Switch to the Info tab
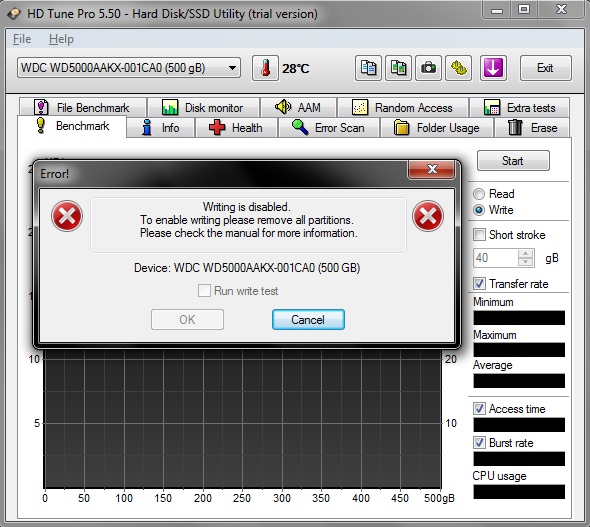This screenshot has width=590, height=527. [161, 128]
